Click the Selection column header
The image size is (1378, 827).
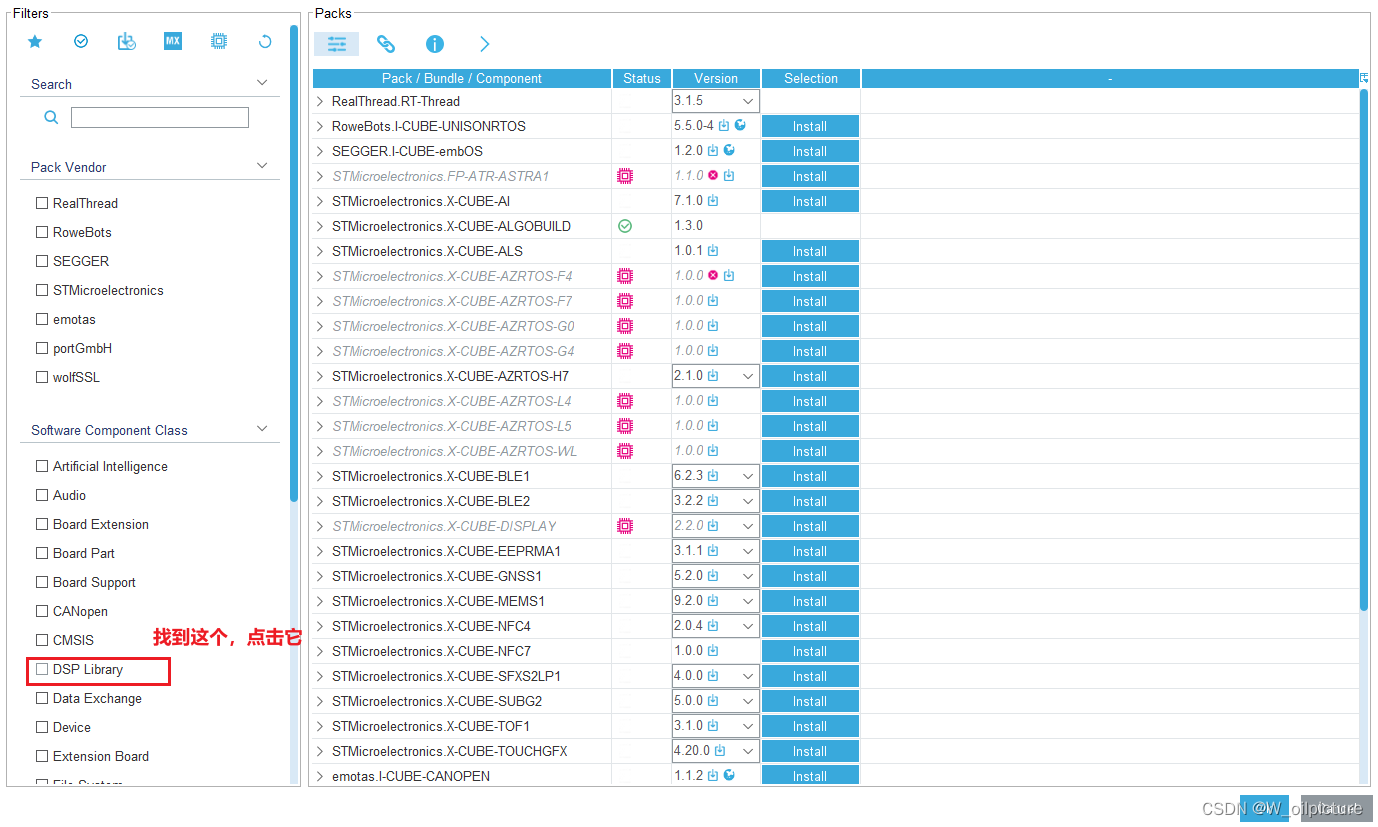coord(811,78)
